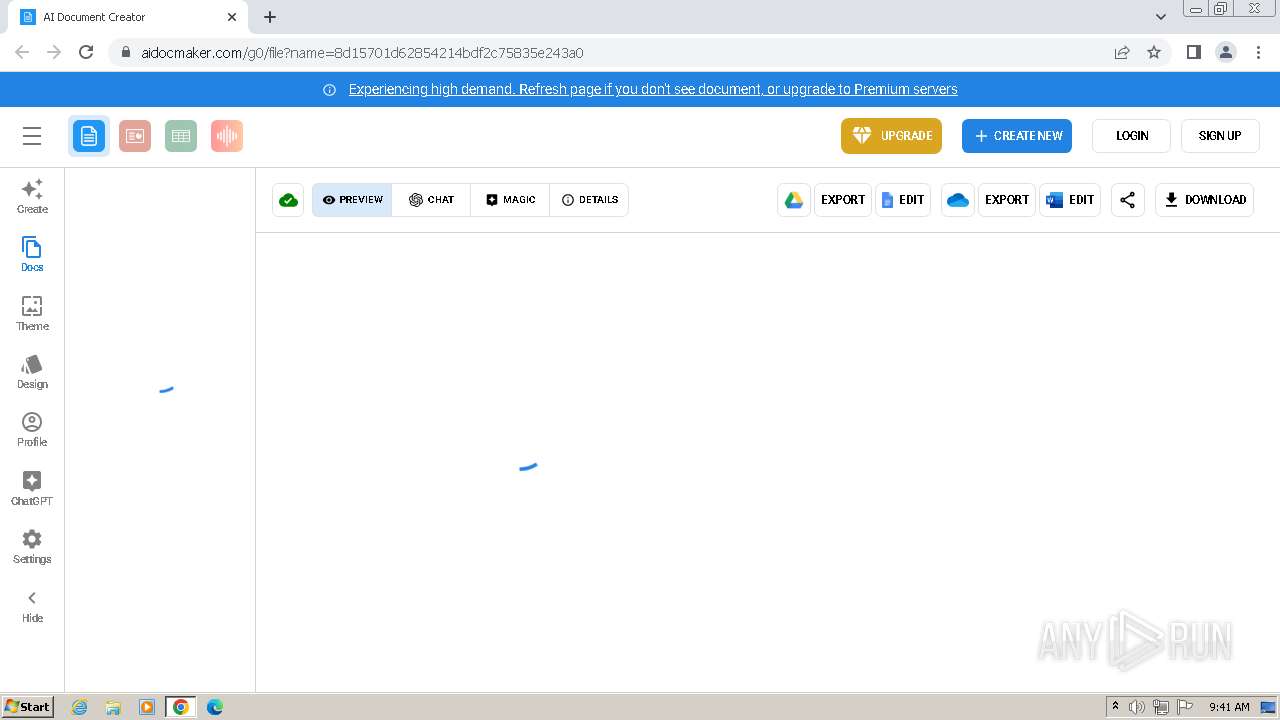1280x720 pixels.
Task: Go back in Chrome
Action: pos(22,52)
